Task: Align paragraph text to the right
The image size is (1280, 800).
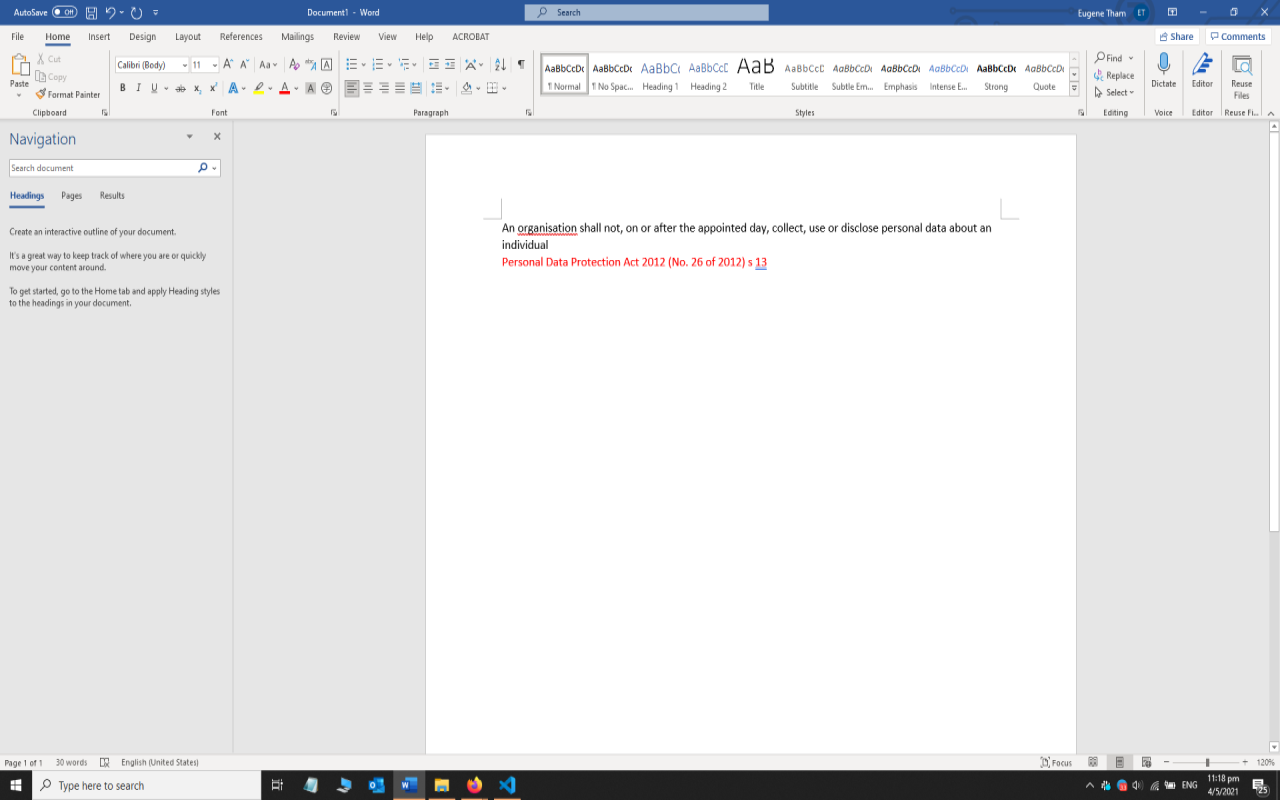Action: tap(384, 88)
